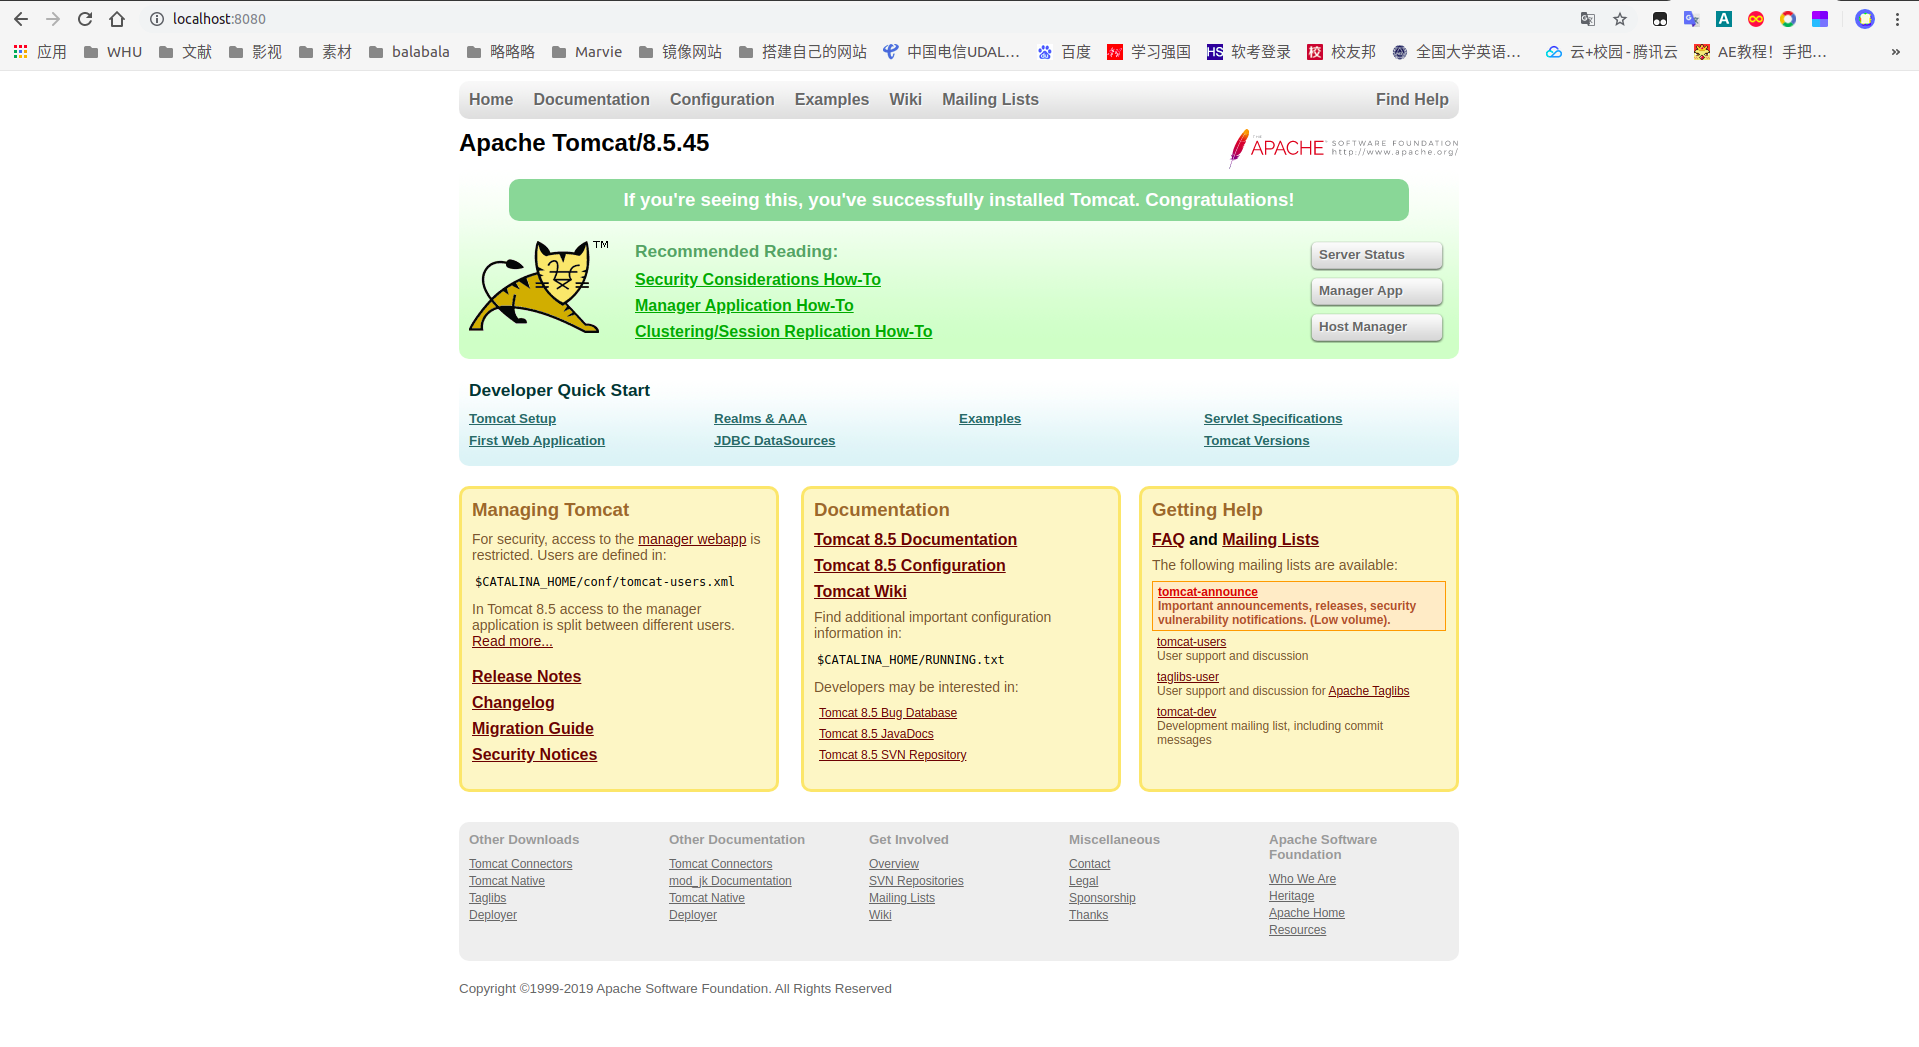The image size is (1919, 1047).
Task: Open the 中国电信UDAL bookmark
Action: [951, 52]
